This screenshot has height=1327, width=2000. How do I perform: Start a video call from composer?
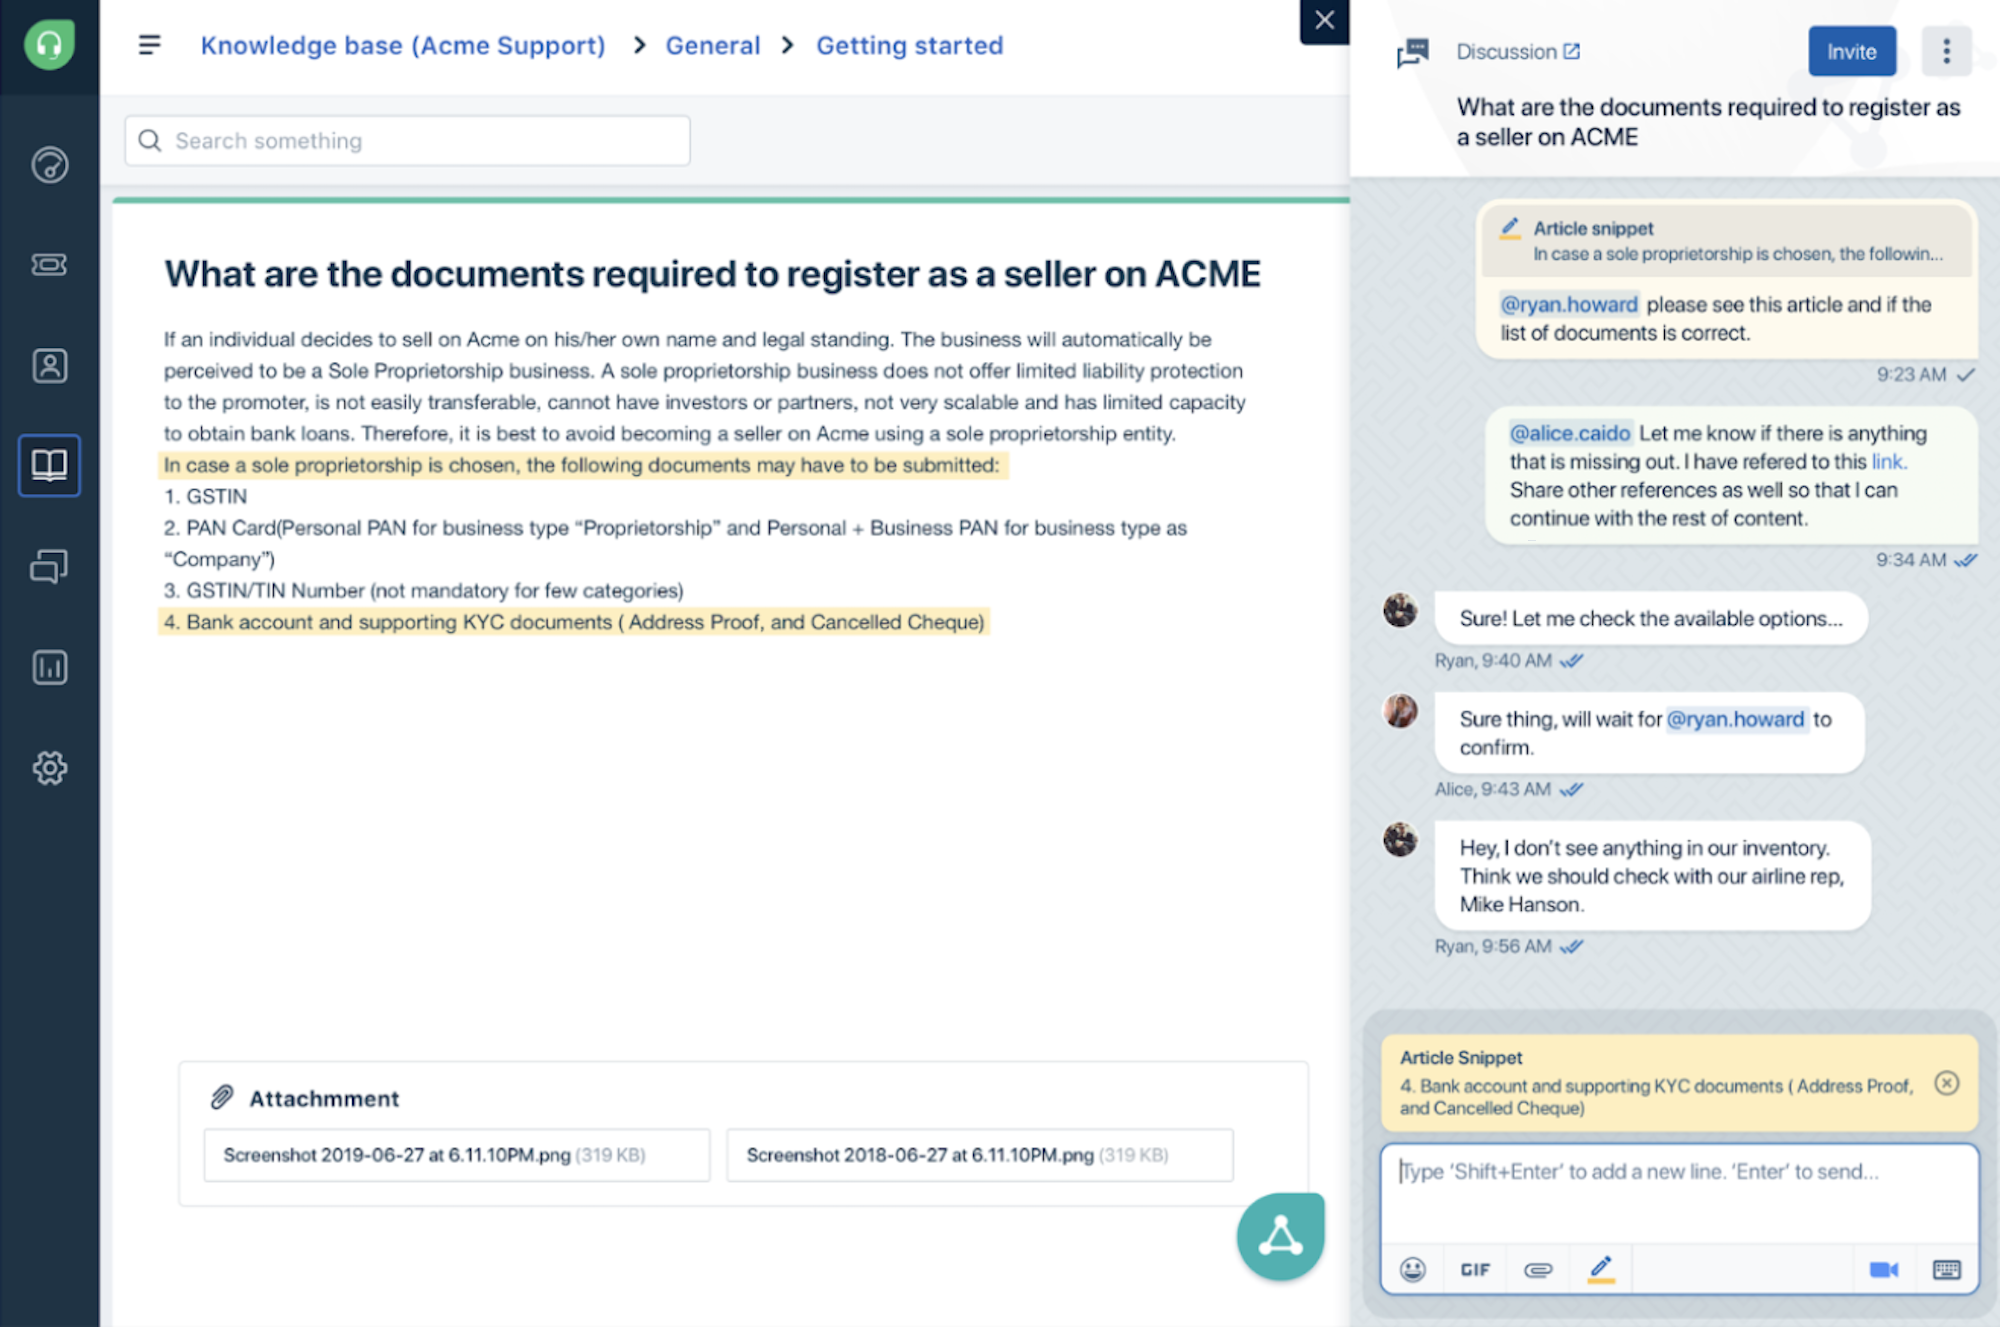(x=1884, y=1269)
